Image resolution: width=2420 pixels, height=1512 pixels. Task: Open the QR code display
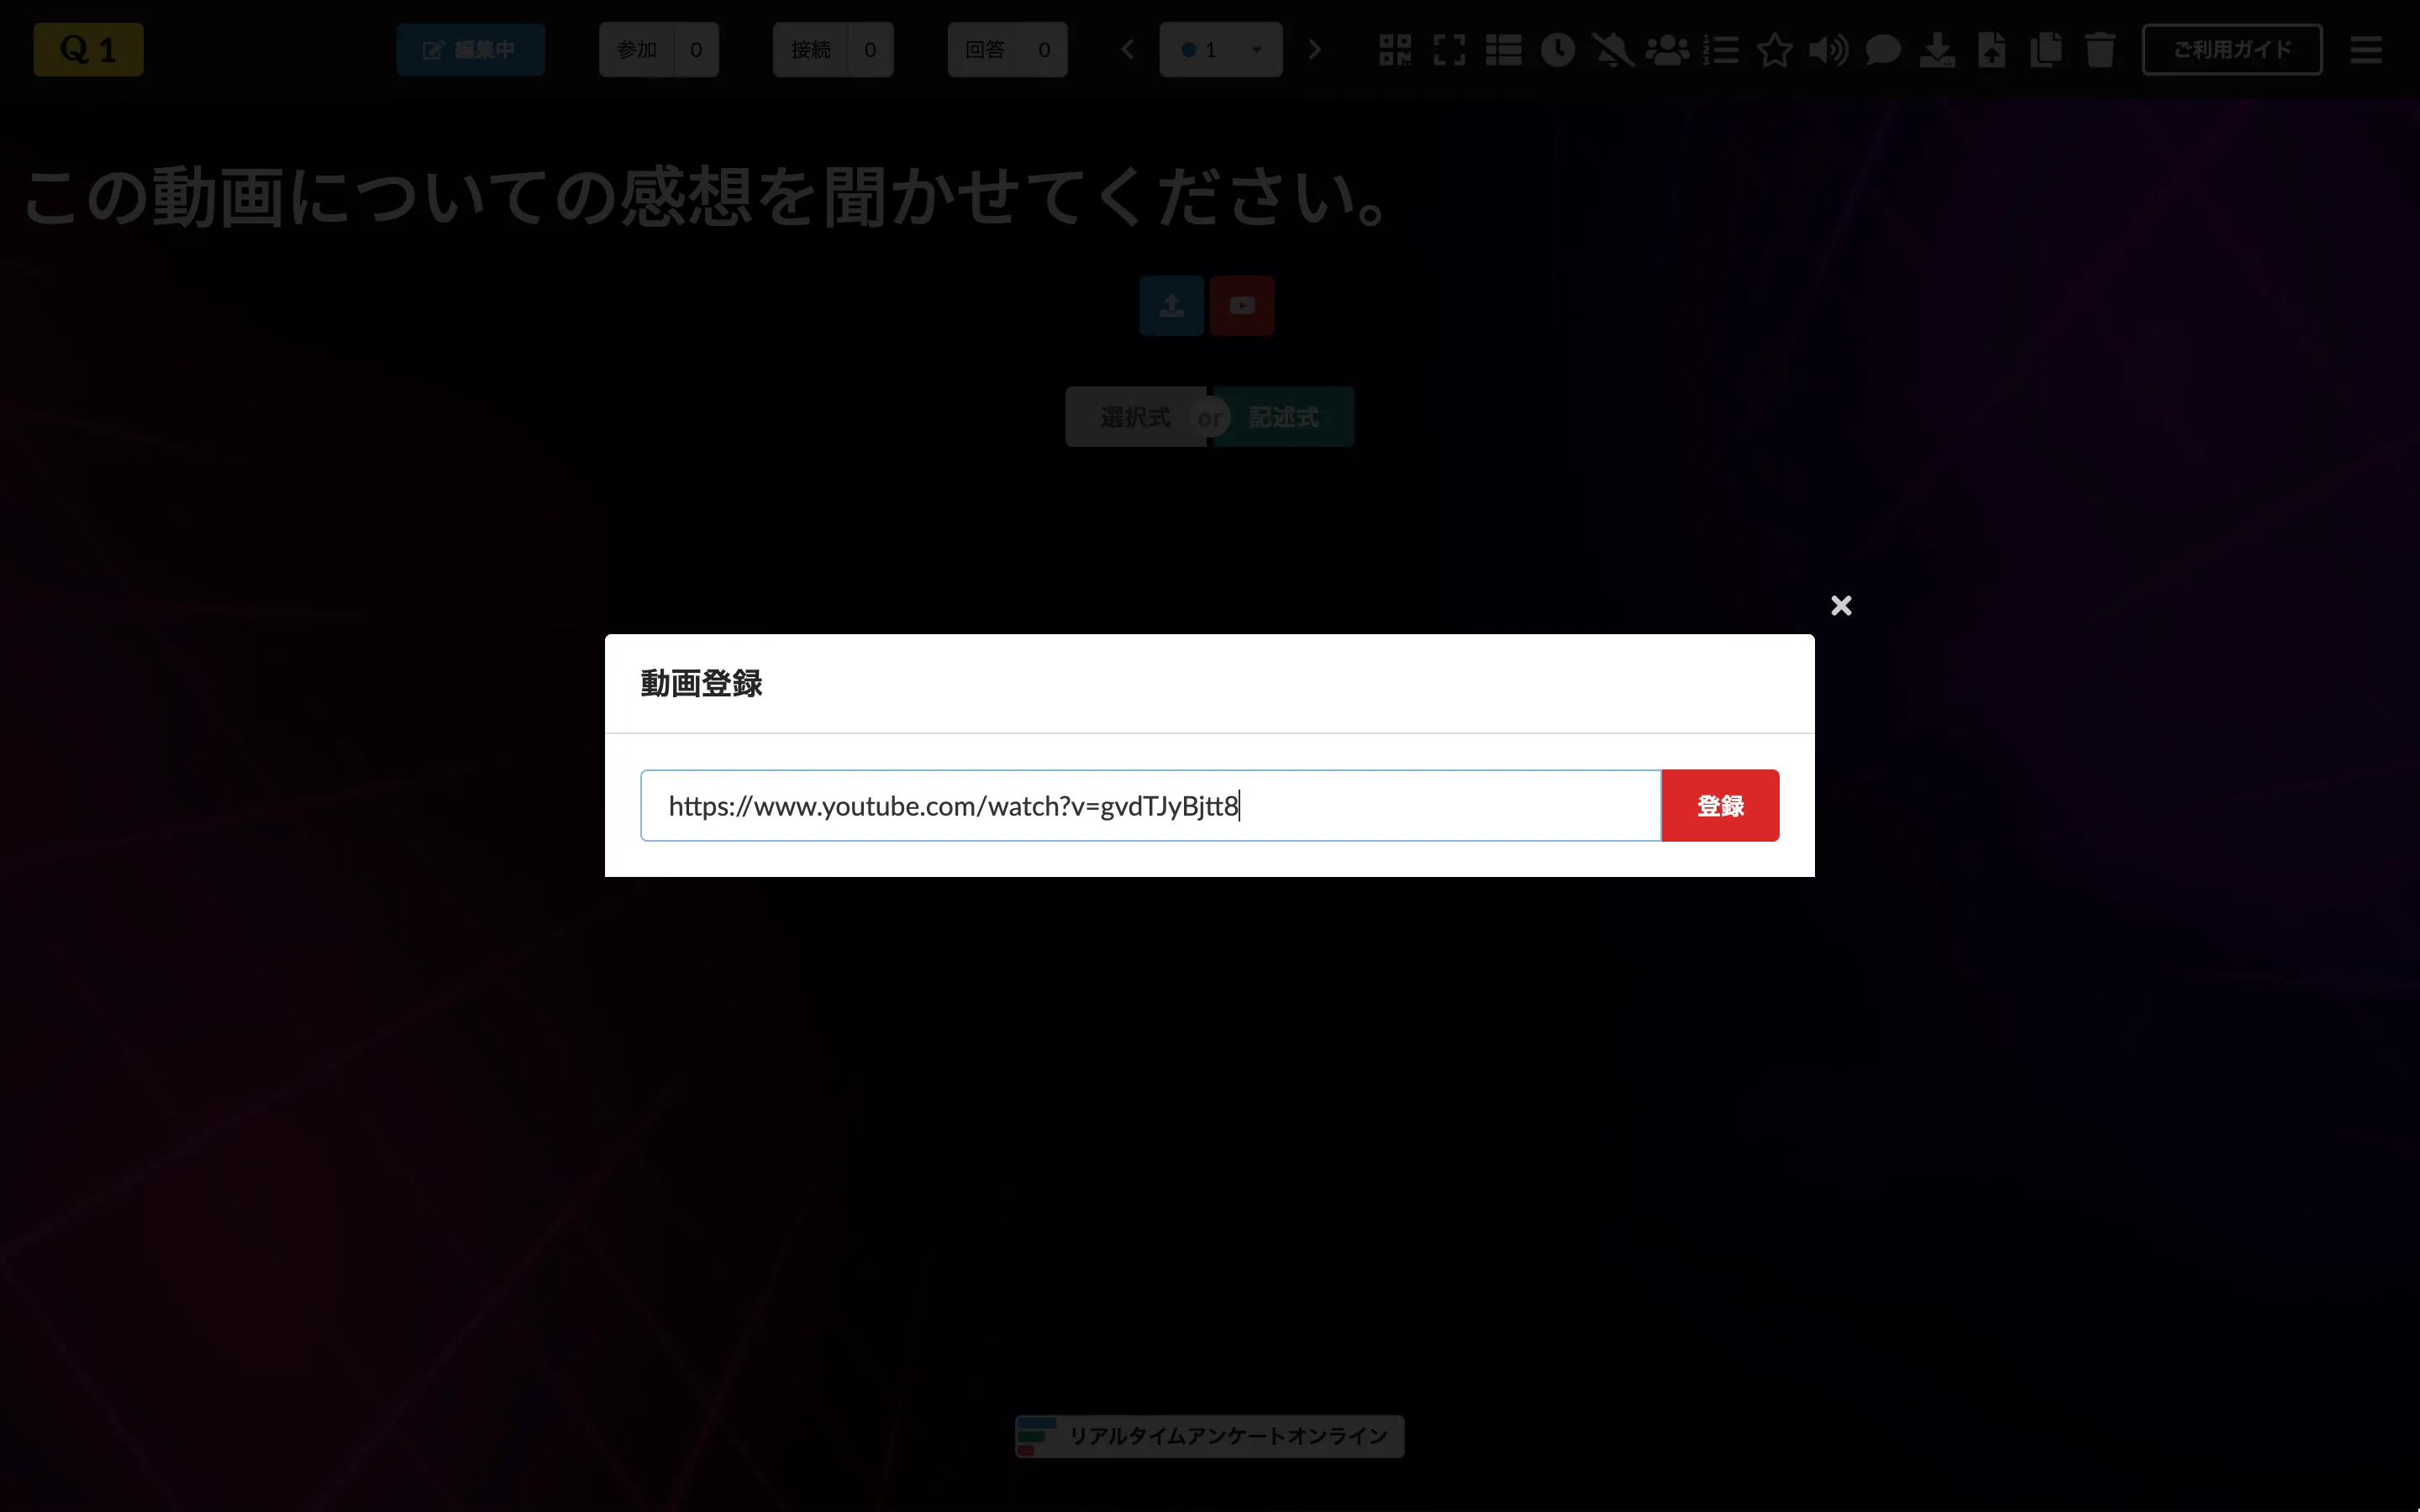(1394, 49)
